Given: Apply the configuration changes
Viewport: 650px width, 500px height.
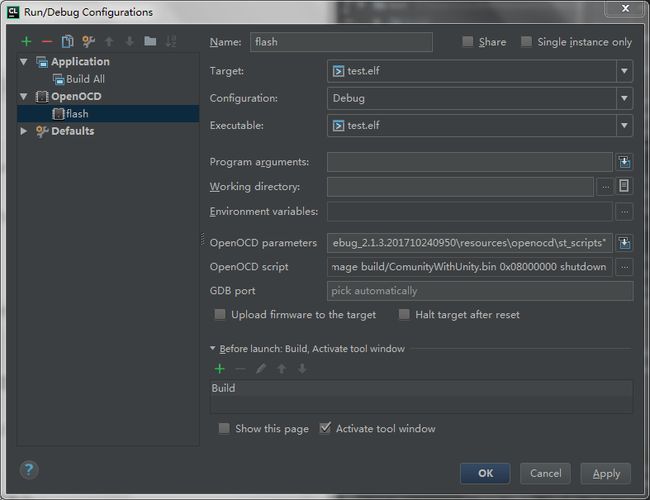Looking at the screenshot, I should (x=606, y=473).
